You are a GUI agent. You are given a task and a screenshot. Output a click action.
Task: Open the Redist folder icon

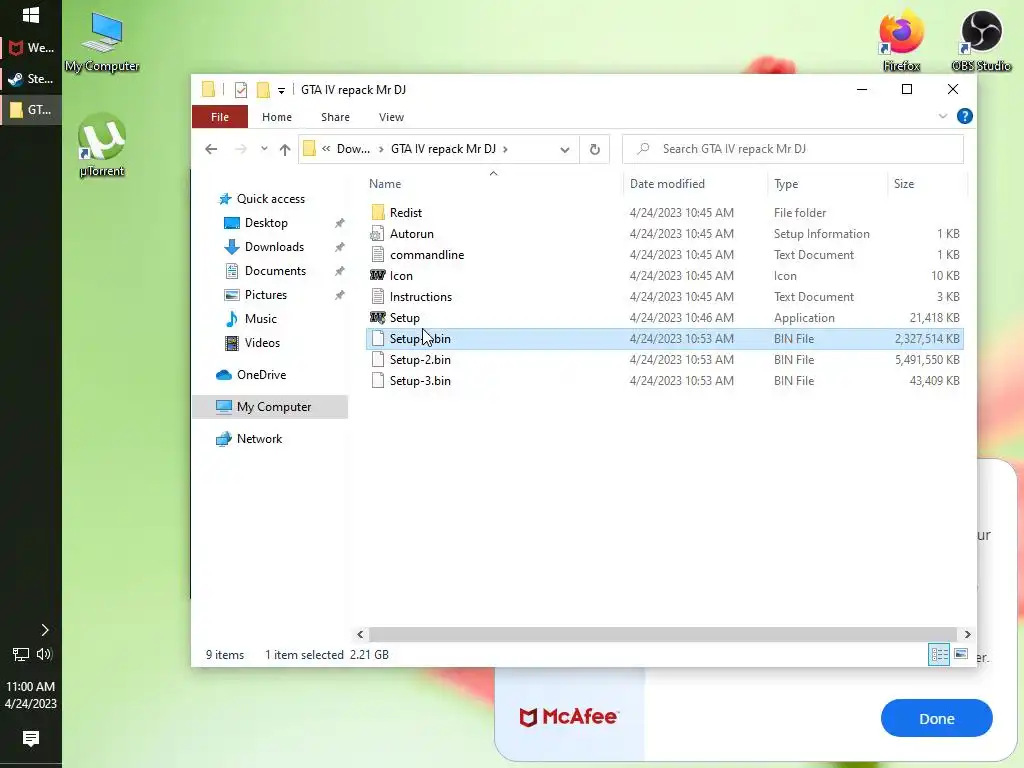pos(377,213)
